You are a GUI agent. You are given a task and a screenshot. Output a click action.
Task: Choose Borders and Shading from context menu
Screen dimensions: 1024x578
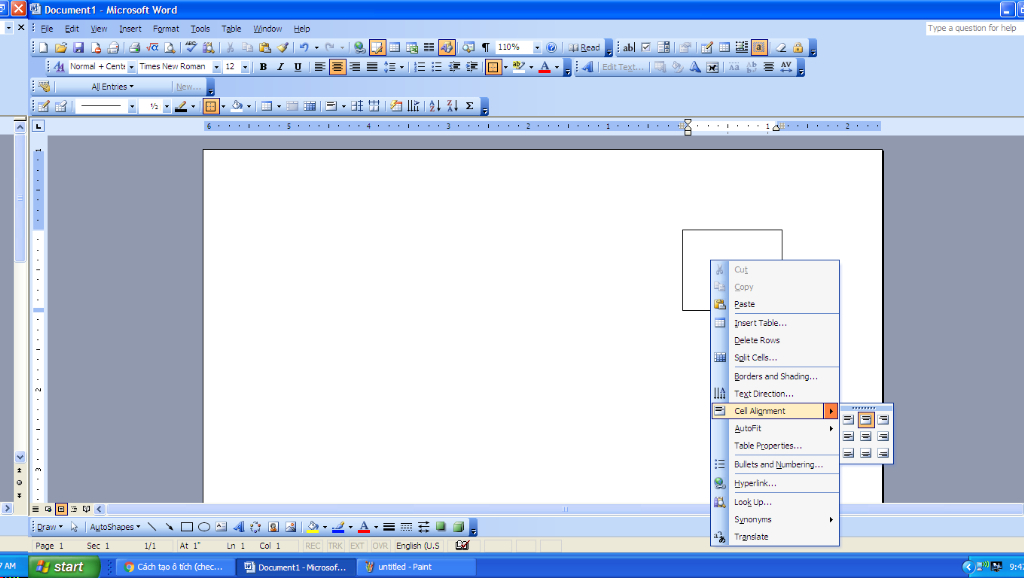point(775,377)
